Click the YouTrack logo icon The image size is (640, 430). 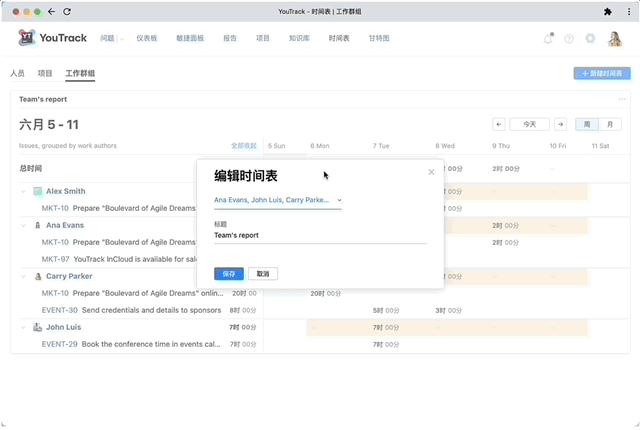[27, 38]
